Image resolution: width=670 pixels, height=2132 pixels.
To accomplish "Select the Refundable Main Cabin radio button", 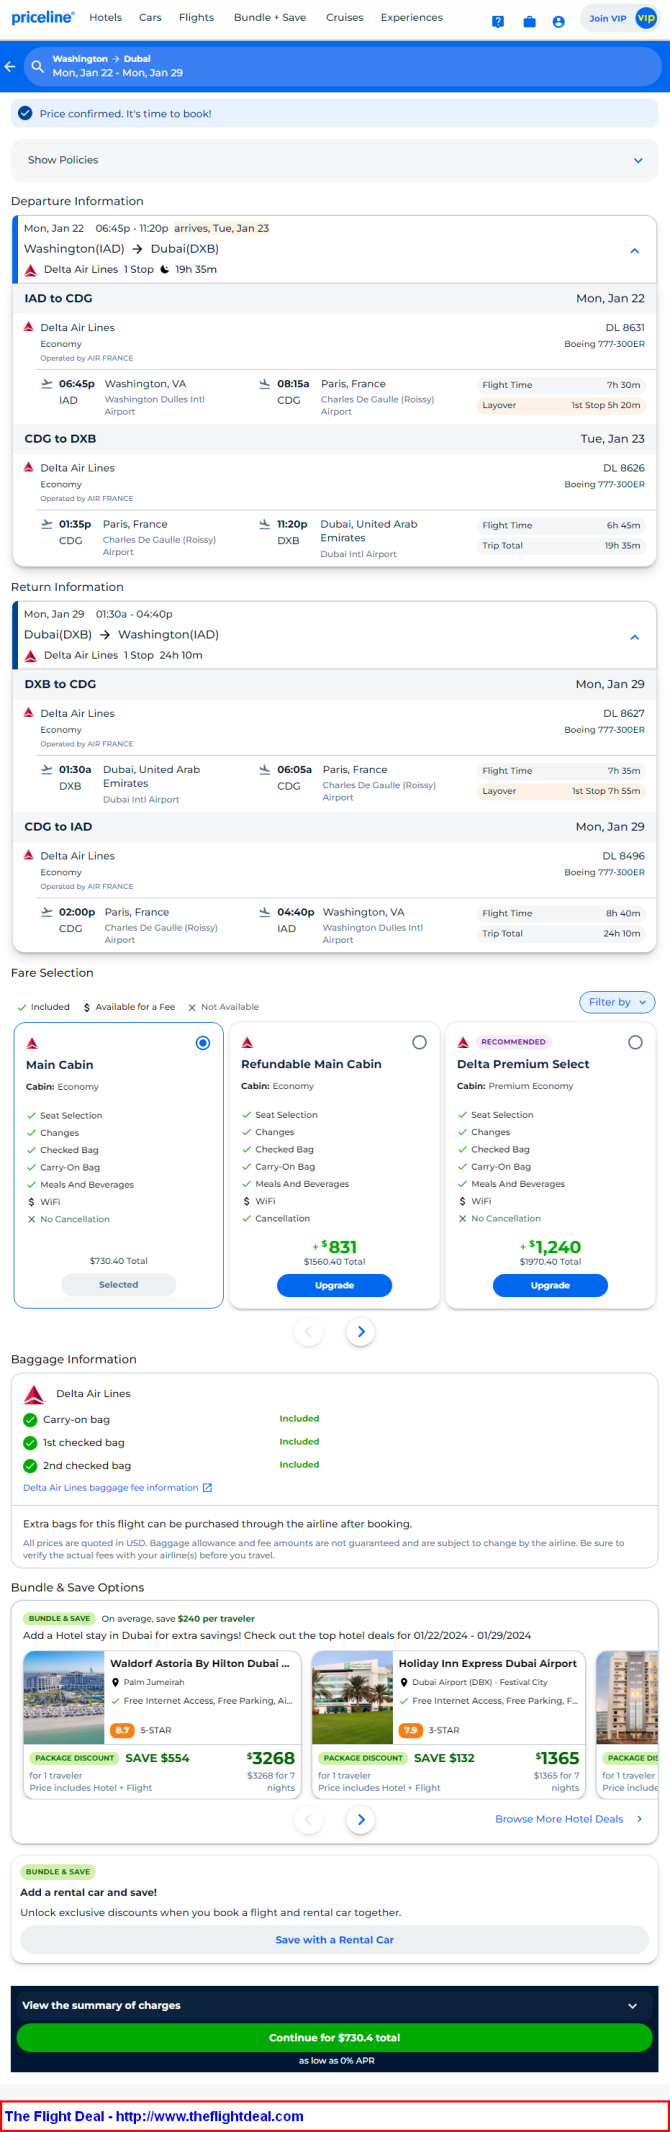I will coord(420,1042).
